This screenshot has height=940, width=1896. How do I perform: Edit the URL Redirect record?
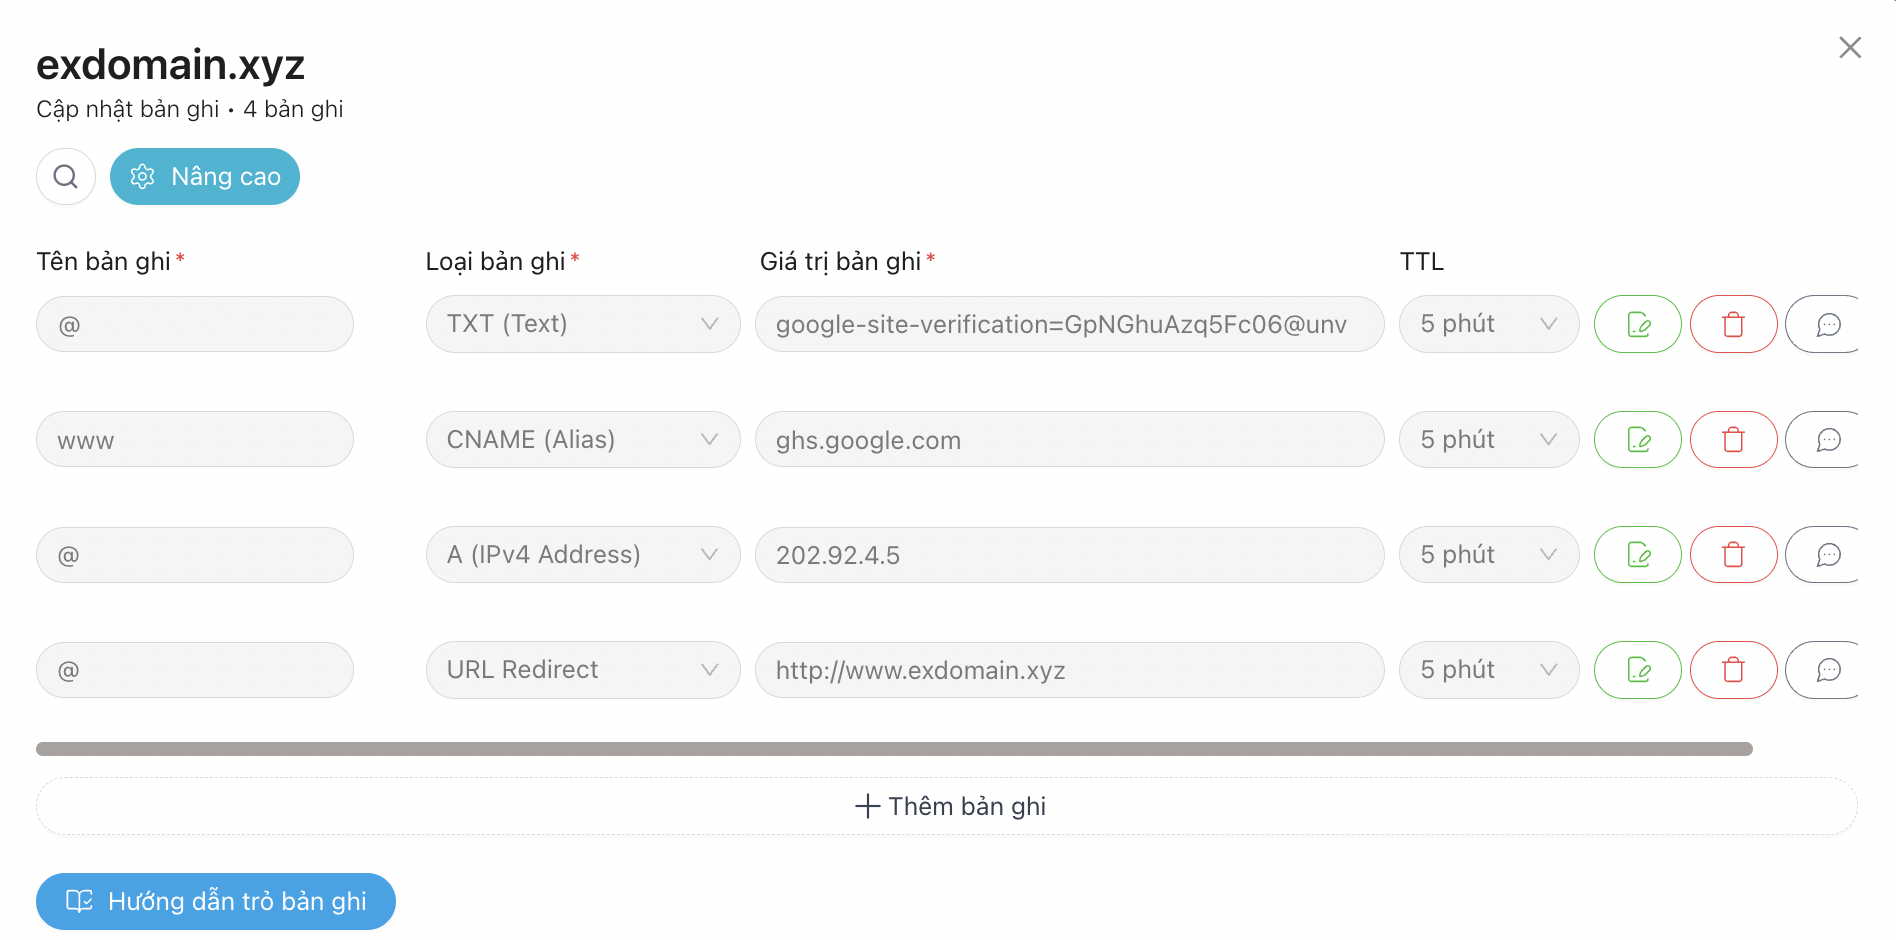point(1637,670)
